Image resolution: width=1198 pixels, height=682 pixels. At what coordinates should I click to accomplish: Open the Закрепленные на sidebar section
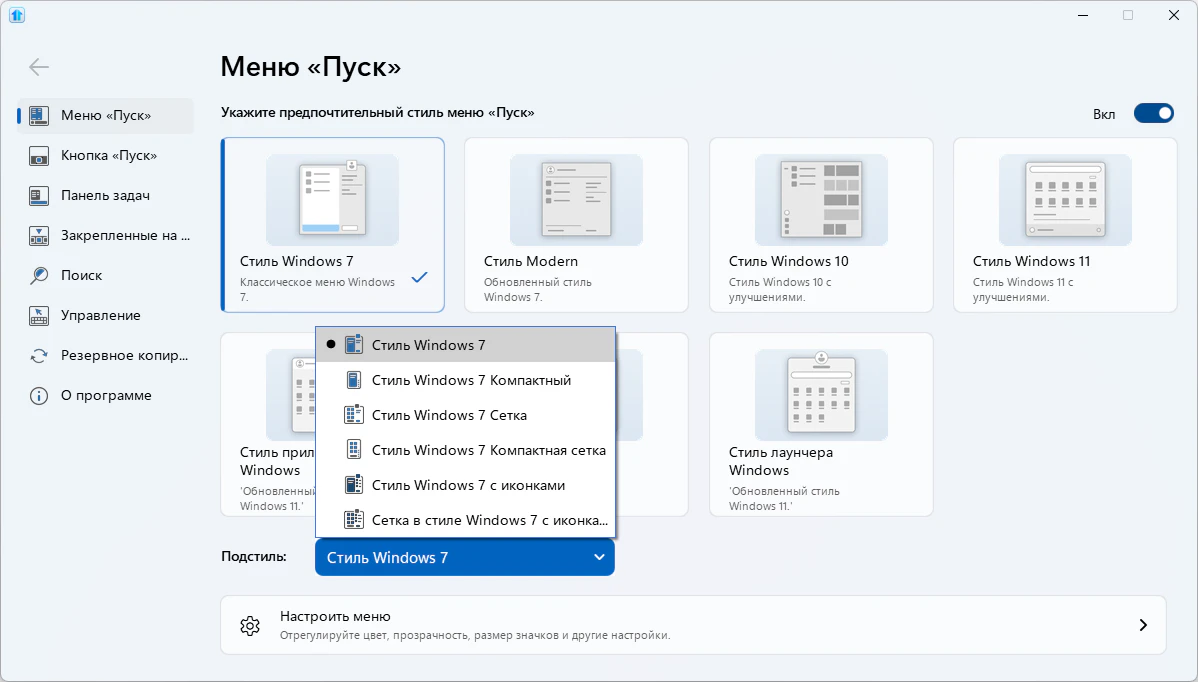105,235
